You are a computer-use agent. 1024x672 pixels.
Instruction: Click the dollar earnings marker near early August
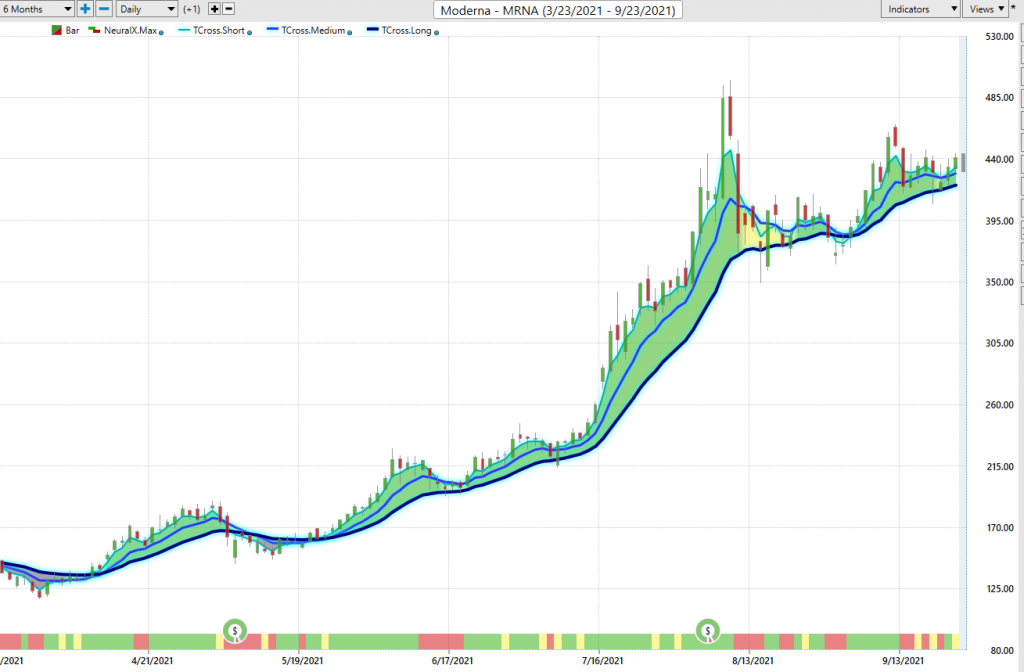pyautogui.click(x=708, y=631)
